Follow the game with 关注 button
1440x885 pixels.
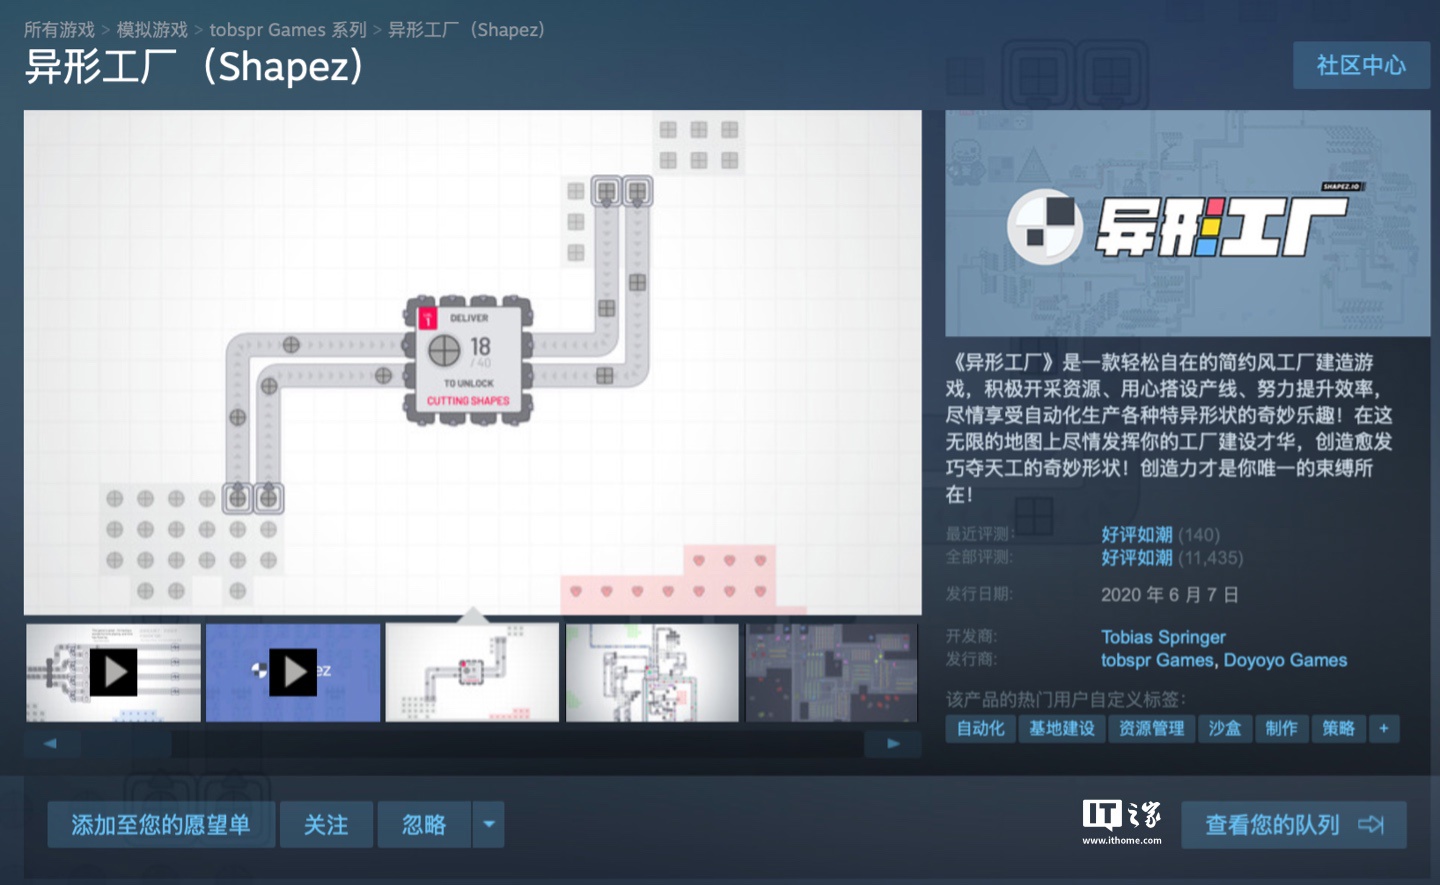pyautogui.click(x=326, y=825)
